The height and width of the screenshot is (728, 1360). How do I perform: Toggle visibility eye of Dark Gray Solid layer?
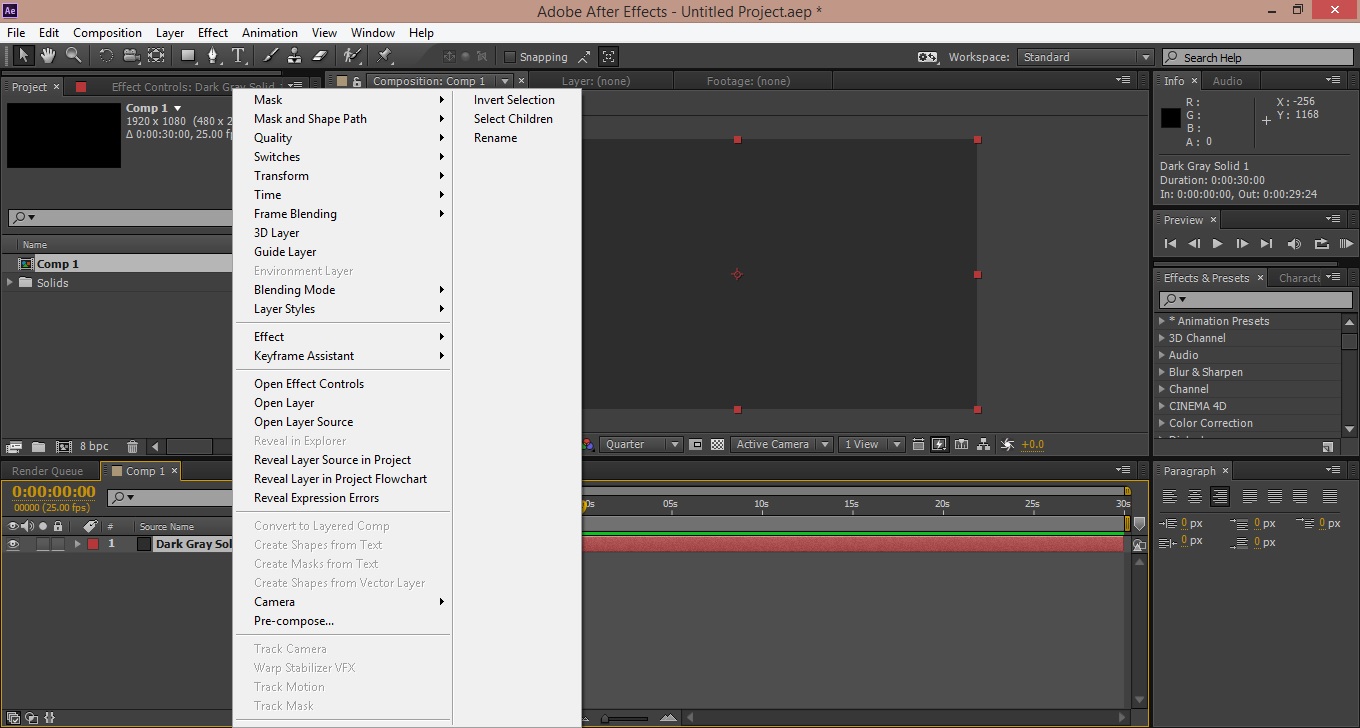click(x=14, y=544)
